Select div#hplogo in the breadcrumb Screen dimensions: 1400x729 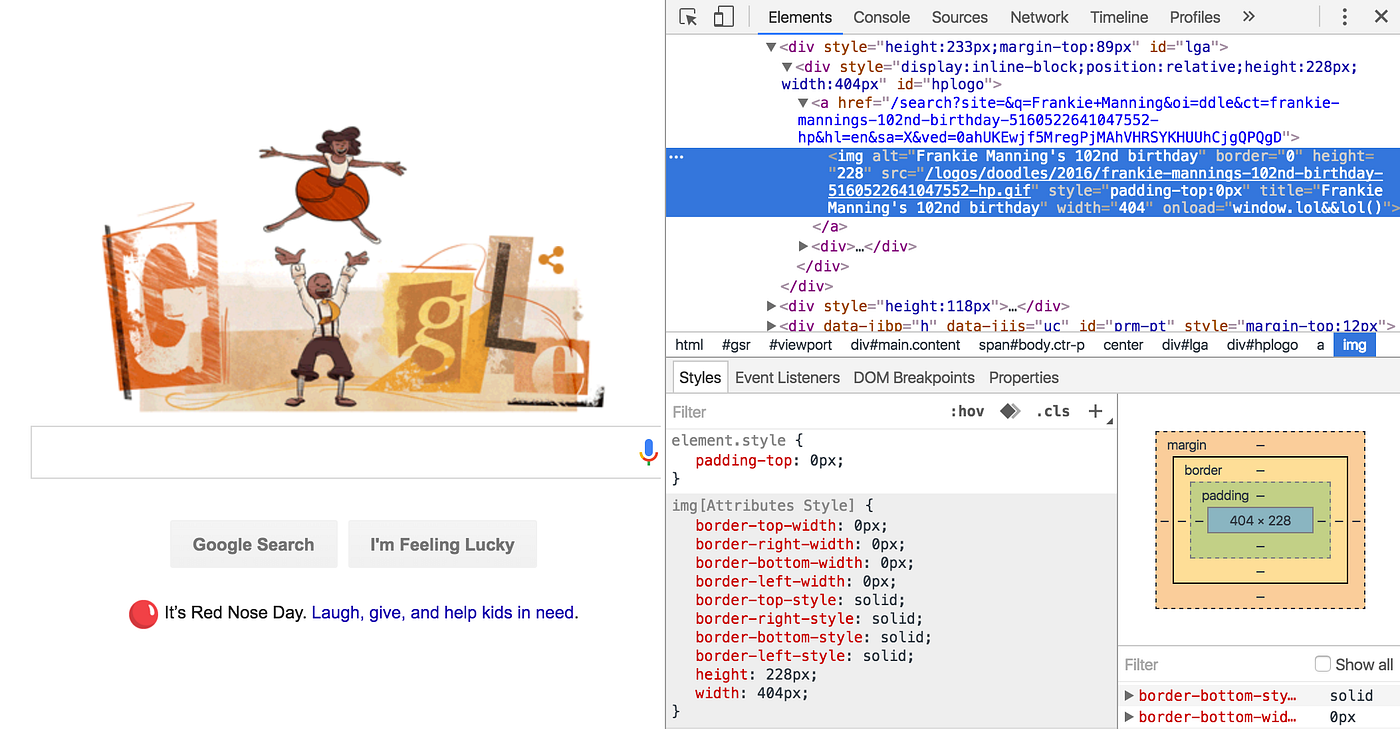1262,345
